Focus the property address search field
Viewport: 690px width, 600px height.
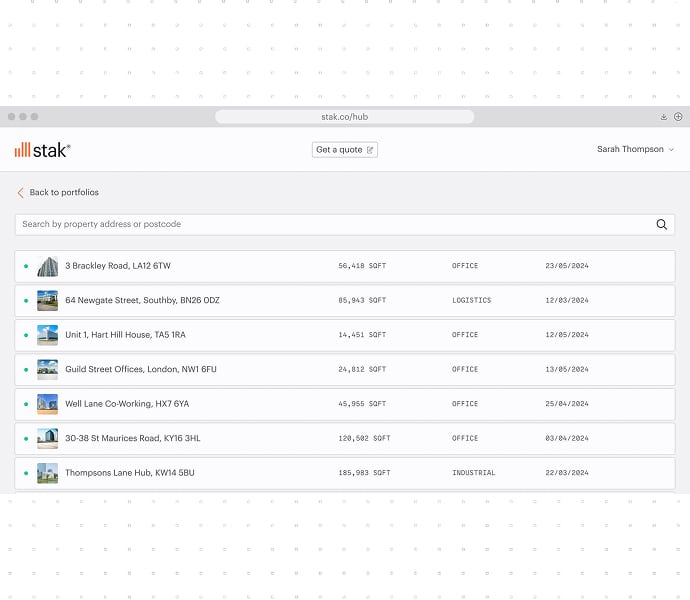[x=345, y=225]
